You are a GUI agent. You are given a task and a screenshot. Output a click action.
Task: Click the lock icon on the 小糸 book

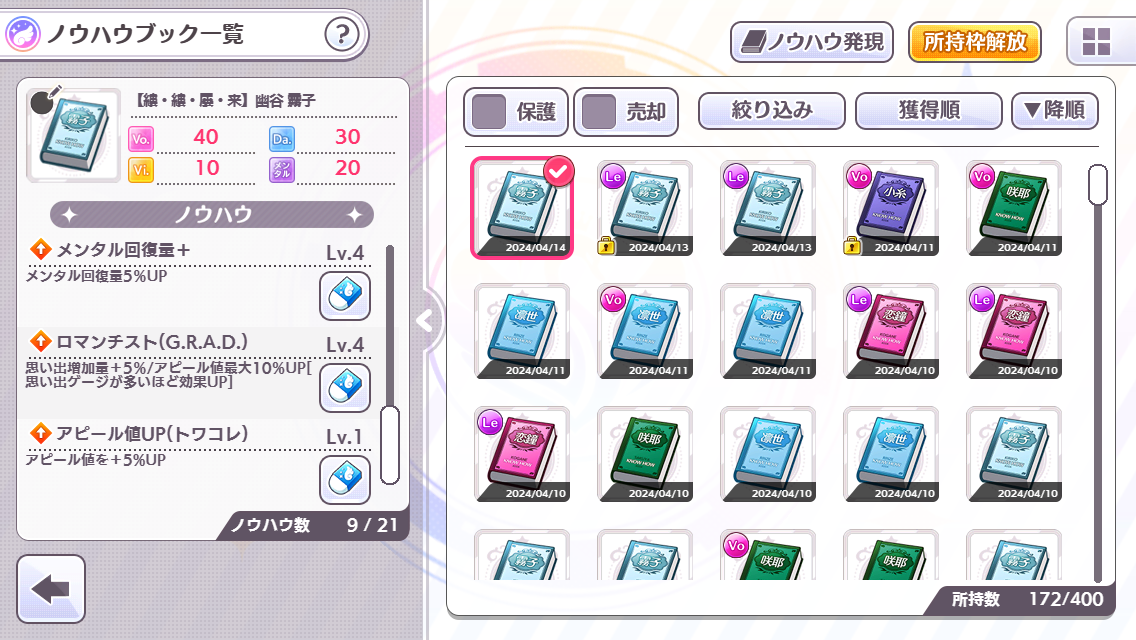pos(853,245)
